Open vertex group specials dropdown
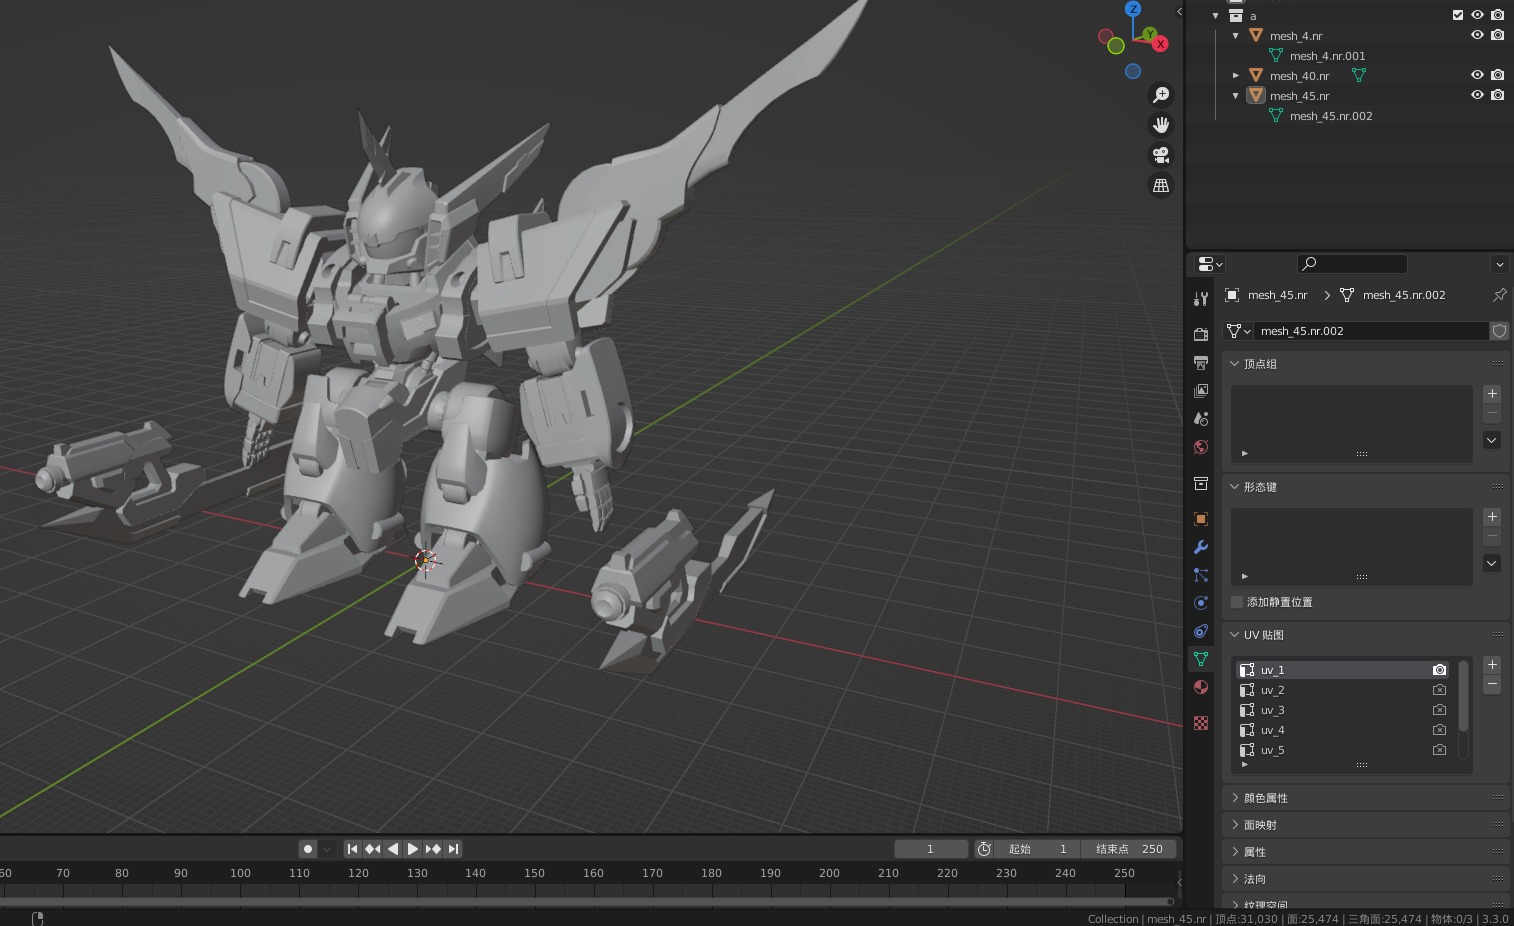1514x926 pixels. [x=1491, y=440]
